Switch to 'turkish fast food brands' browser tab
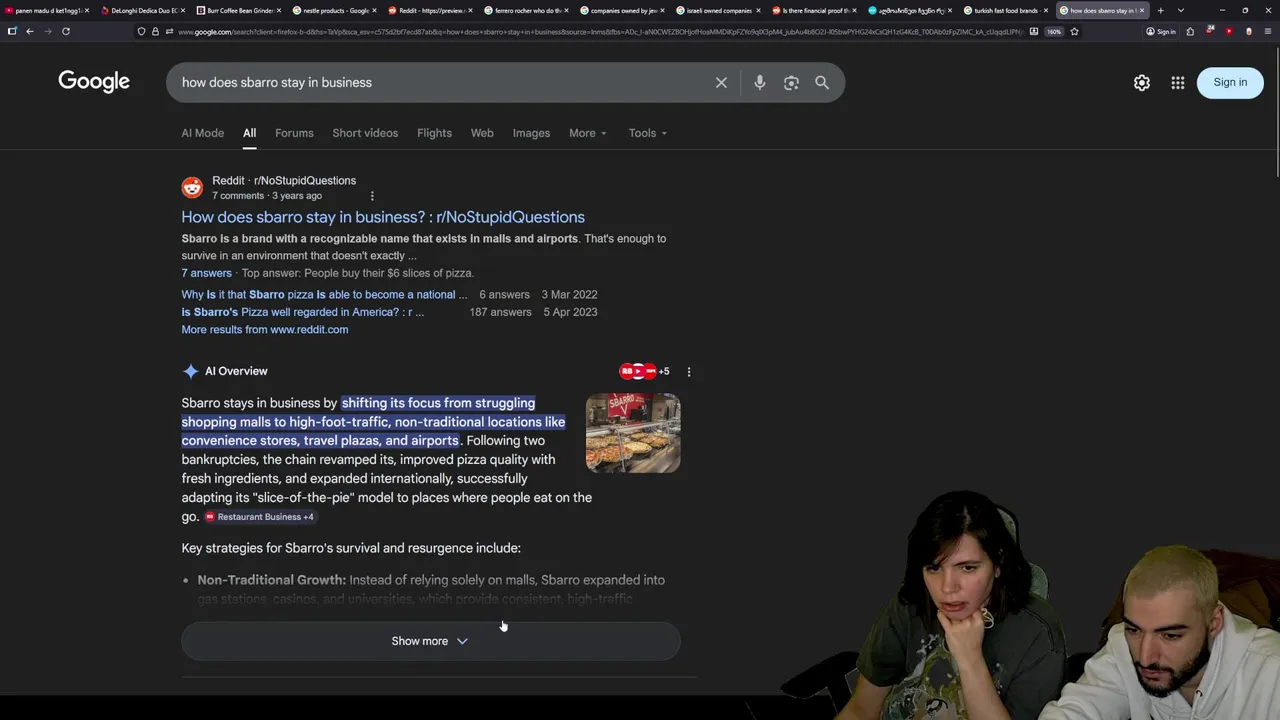 (1006, 10)
